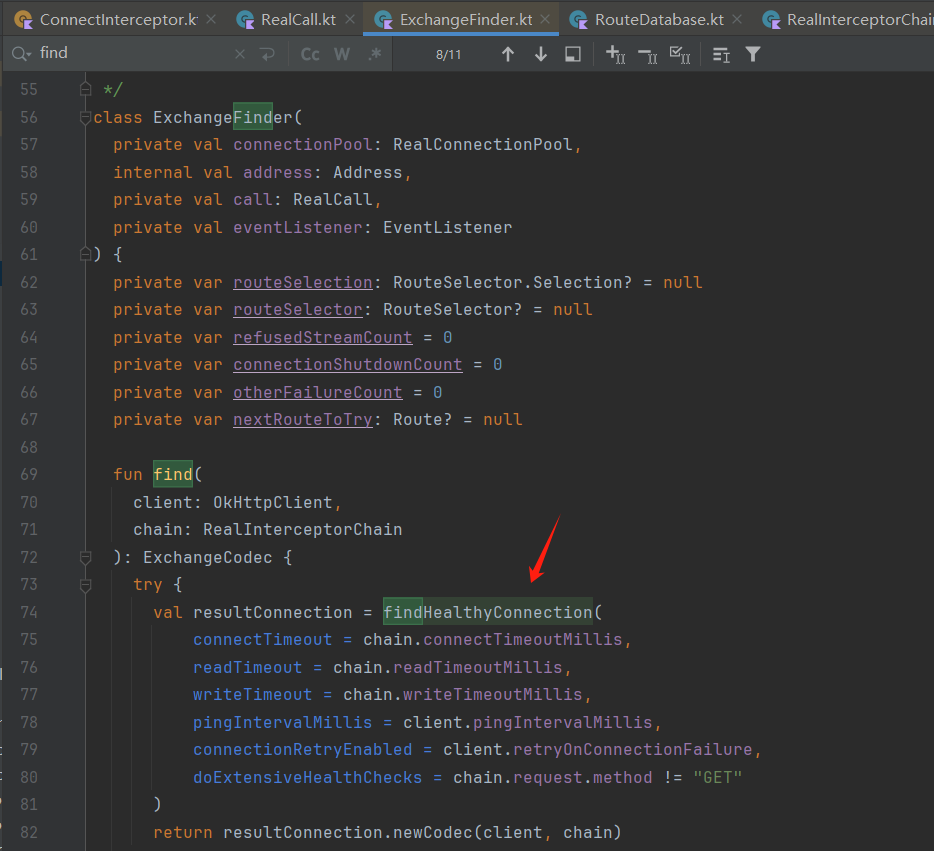Screen dimensions: 934x851
Task: Click the 'nextRouteToTry' variable
Action: 303,420
